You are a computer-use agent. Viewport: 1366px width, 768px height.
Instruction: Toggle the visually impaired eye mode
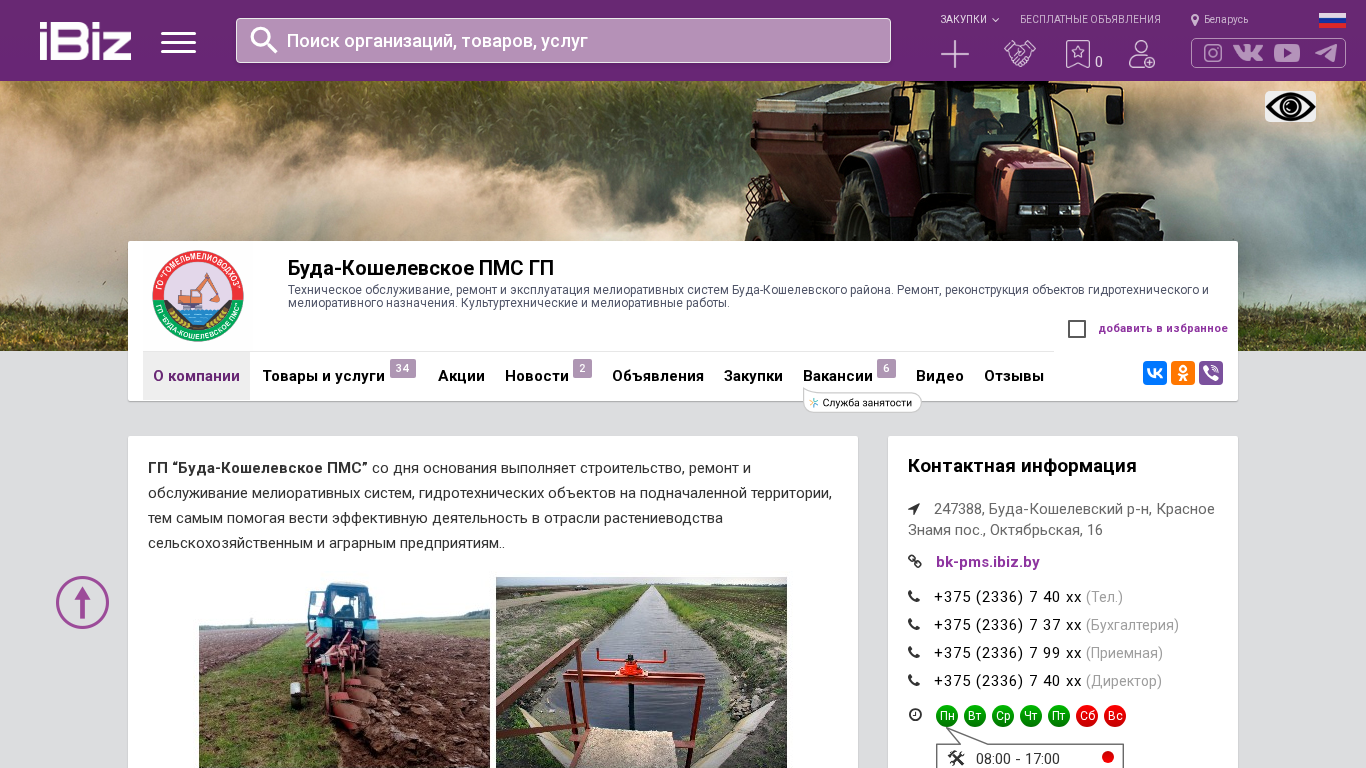tap(1290, 107)
